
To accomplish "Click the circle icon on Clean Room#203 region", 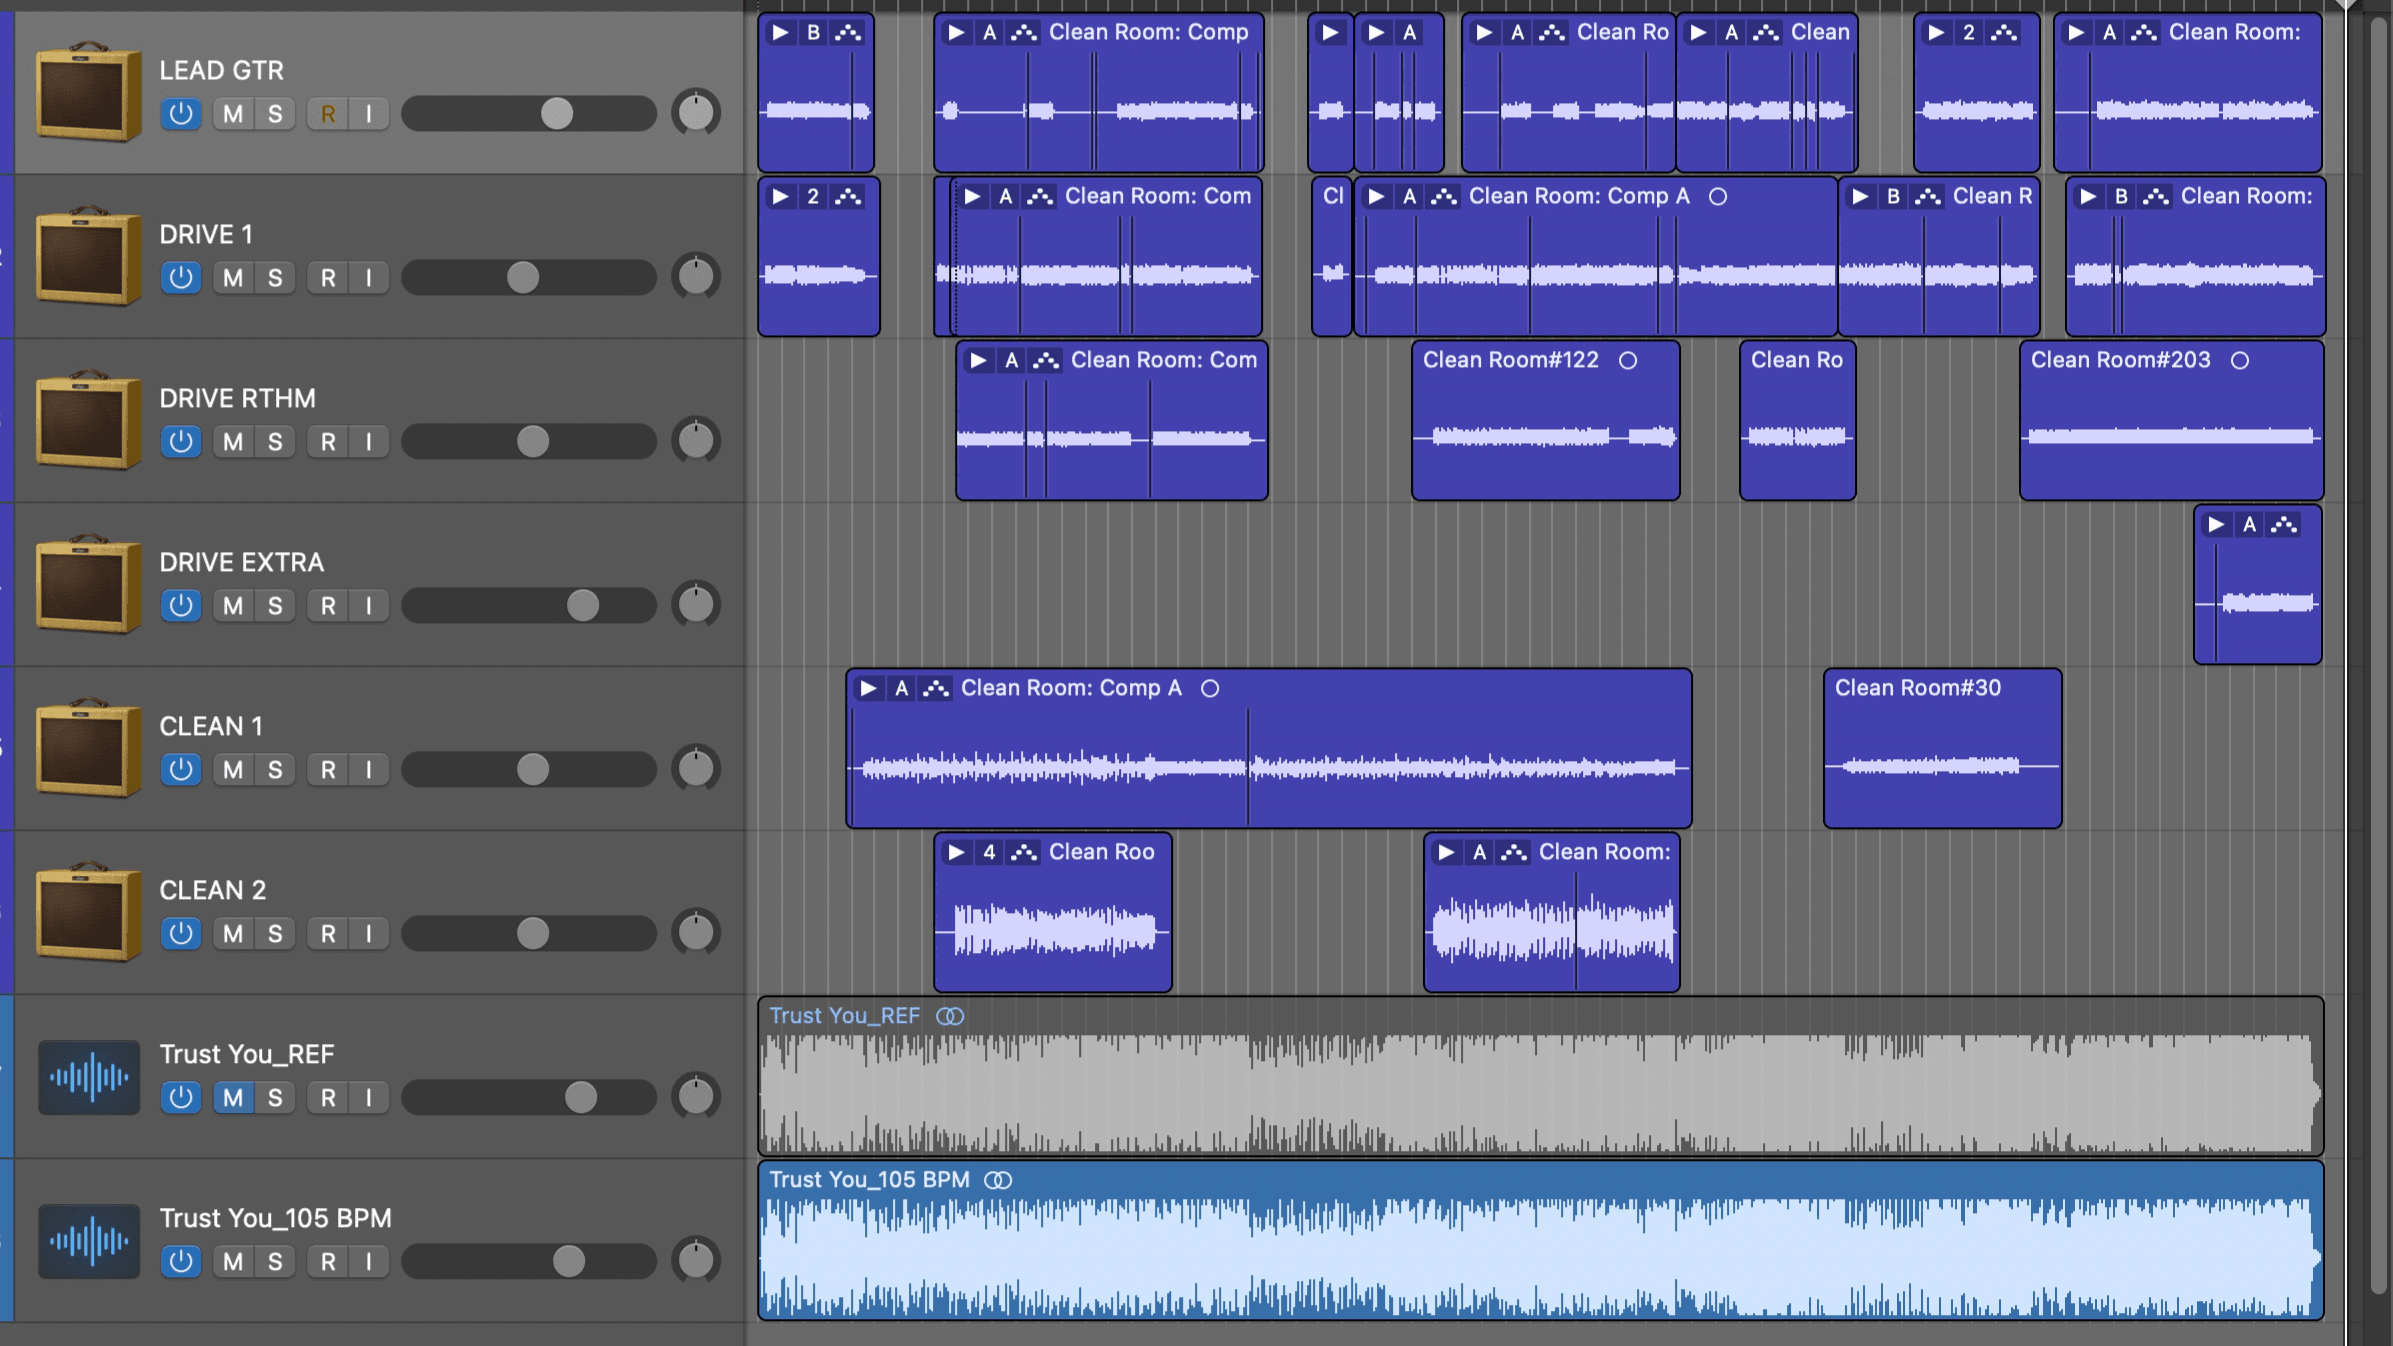I will (2240, 360).
